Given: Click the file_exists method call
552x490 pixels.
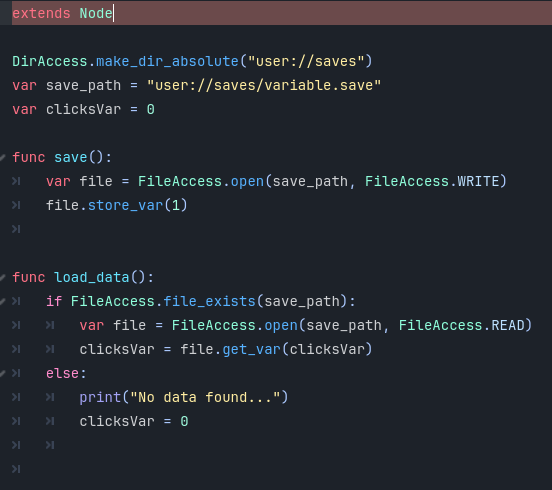Looking at the screenshot, I should tap(209, 301).
